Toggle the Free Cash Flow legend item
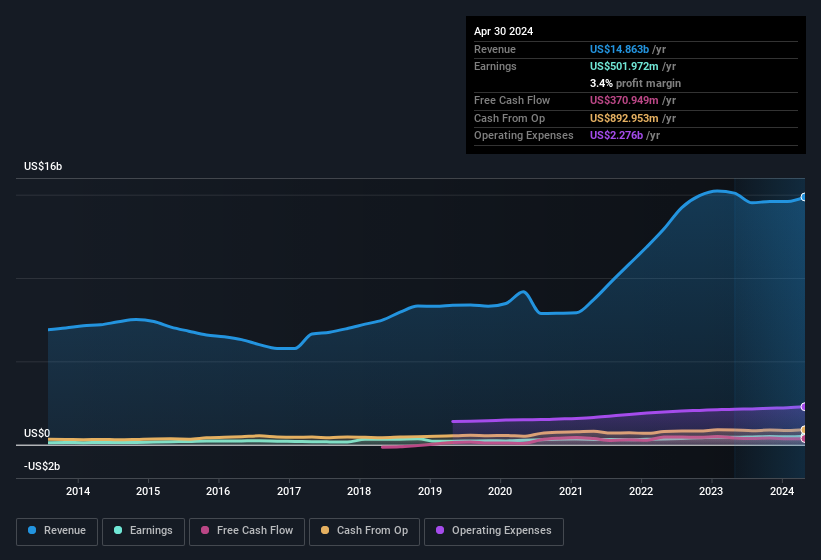 point(247,531)
